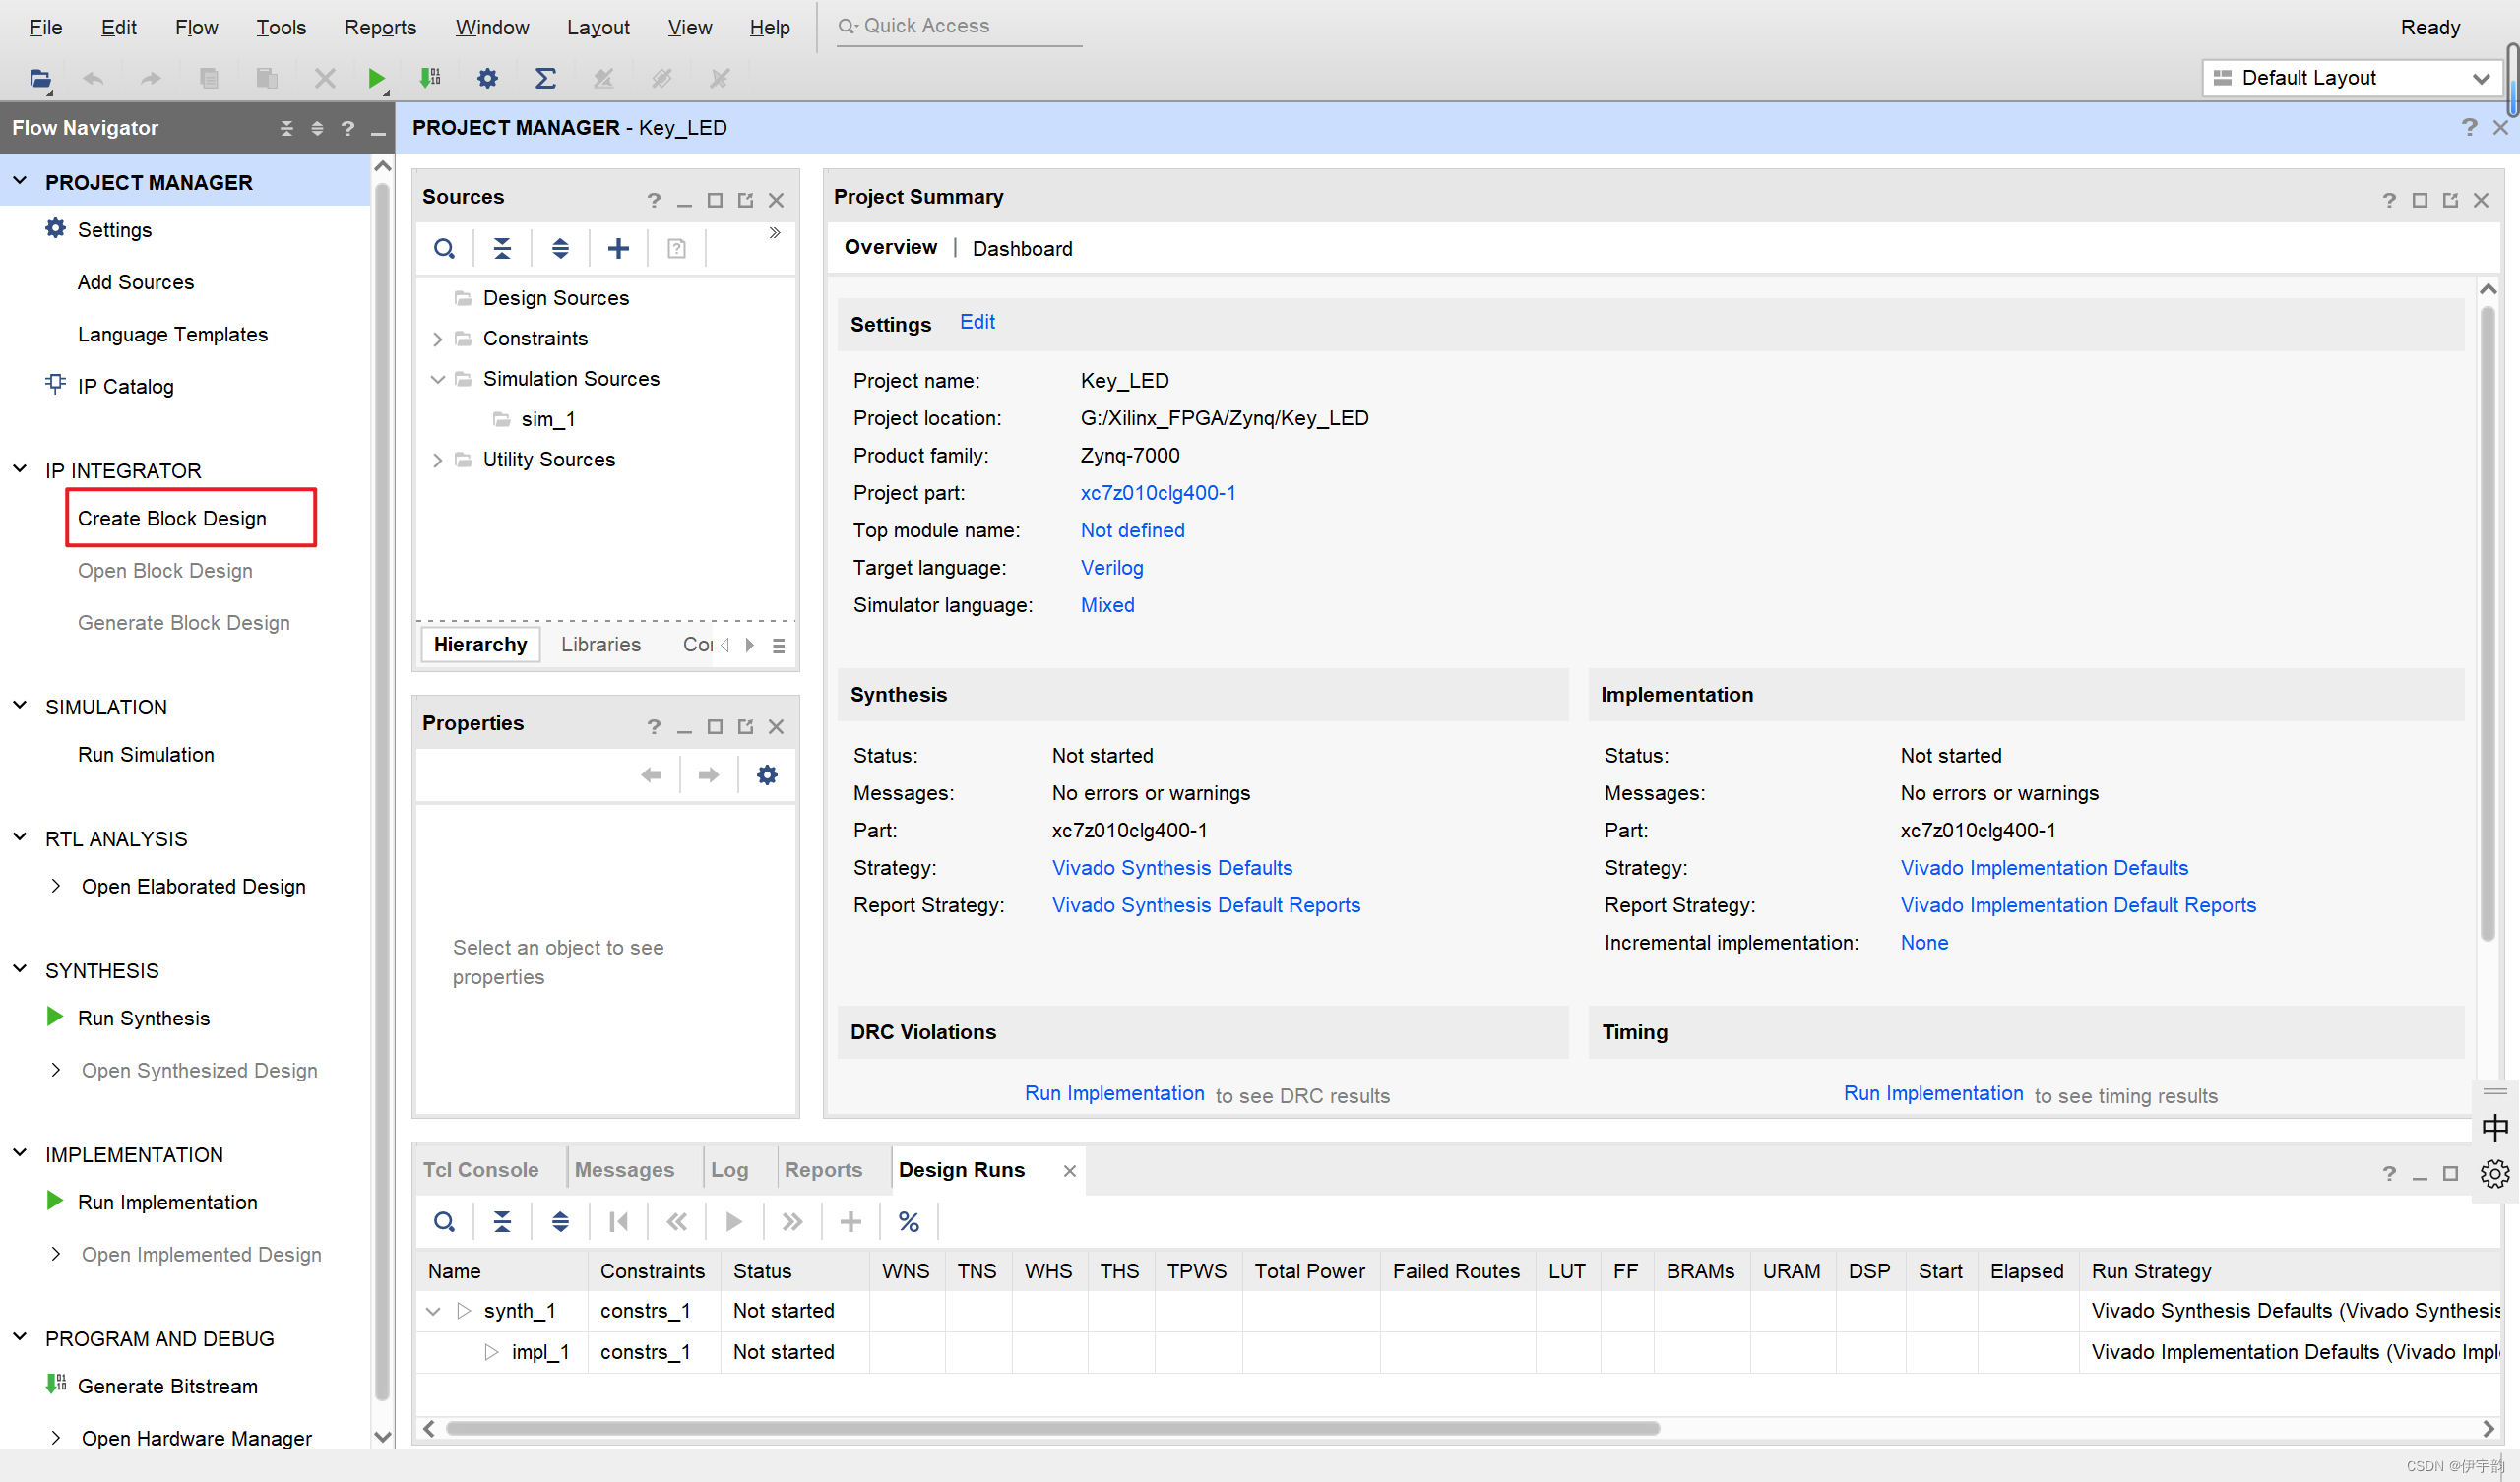The image size is (2520, 1482).
Task: Switch to the Tcl Console tab
Action: pyautogui.click(x=481, y=1170)
